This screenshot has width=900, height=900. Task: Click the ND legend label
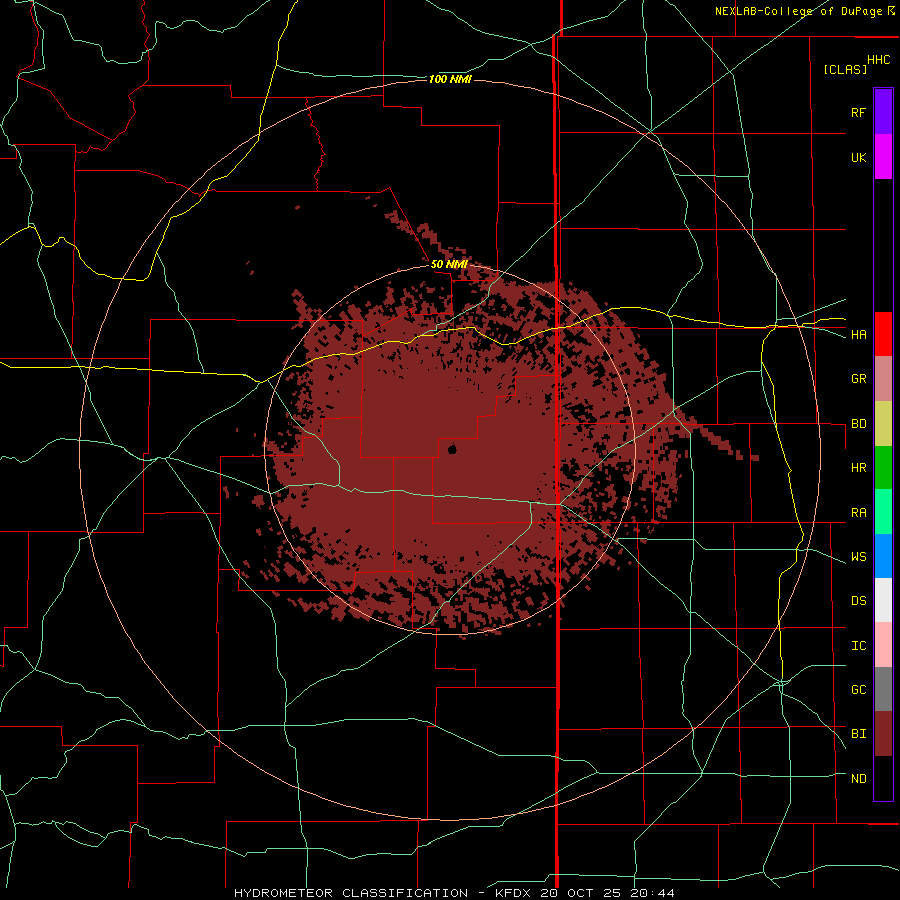pos(858,779)
